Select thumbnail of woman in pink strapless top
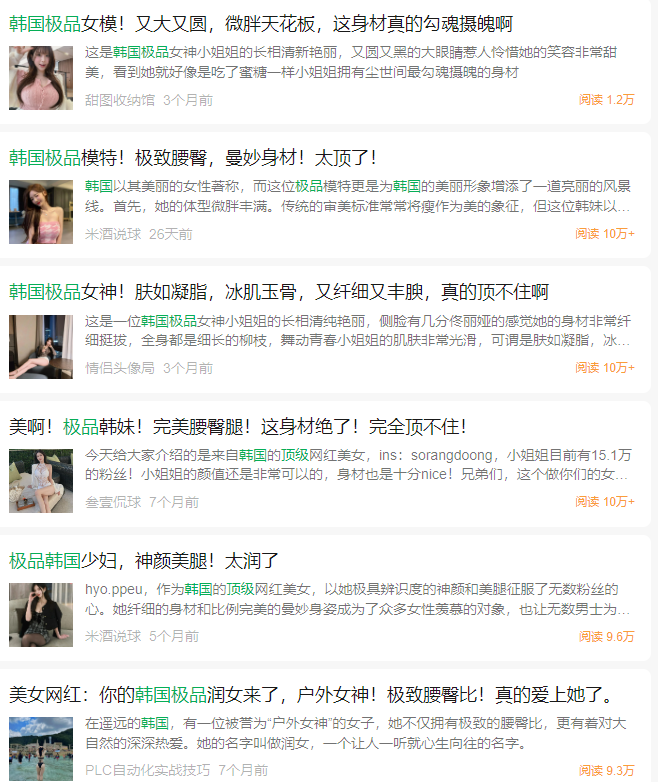The height and width of the screenshot is (782, 658). [41, 212]
